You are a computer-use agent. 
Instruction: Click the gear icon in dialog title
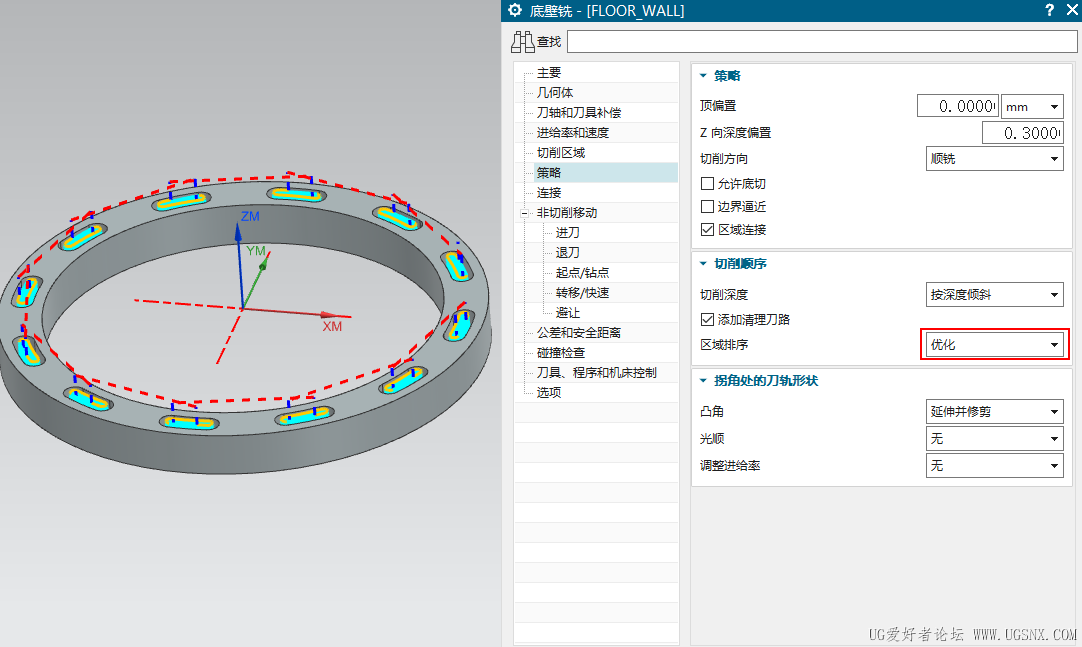(x=515, y=10)
